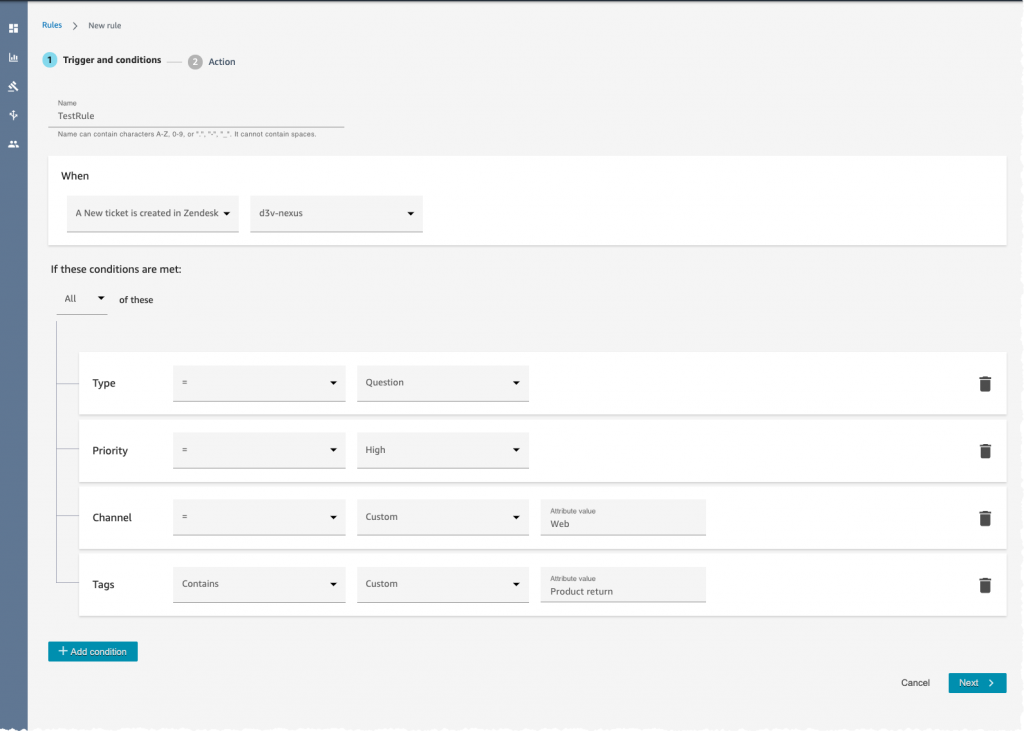Open the dashboard icon in the sidebar
This screenshot has width=1024, height=731.
tap(13, 28)
